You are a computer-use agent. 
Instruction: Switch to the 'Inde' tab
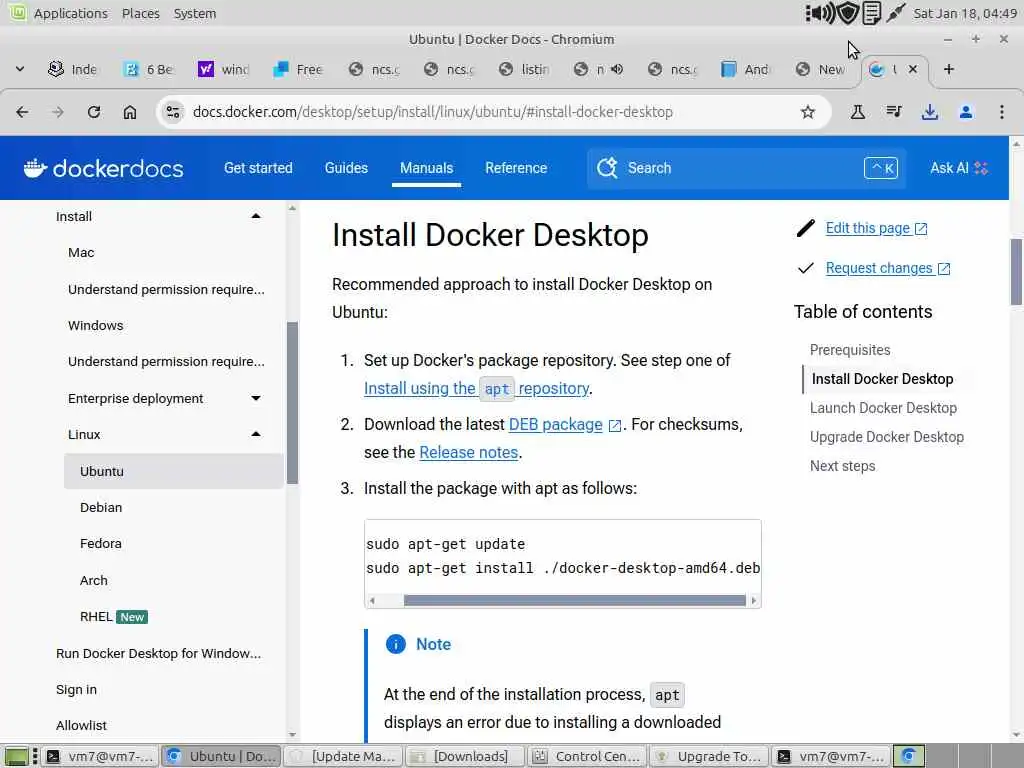click(73, 69)
